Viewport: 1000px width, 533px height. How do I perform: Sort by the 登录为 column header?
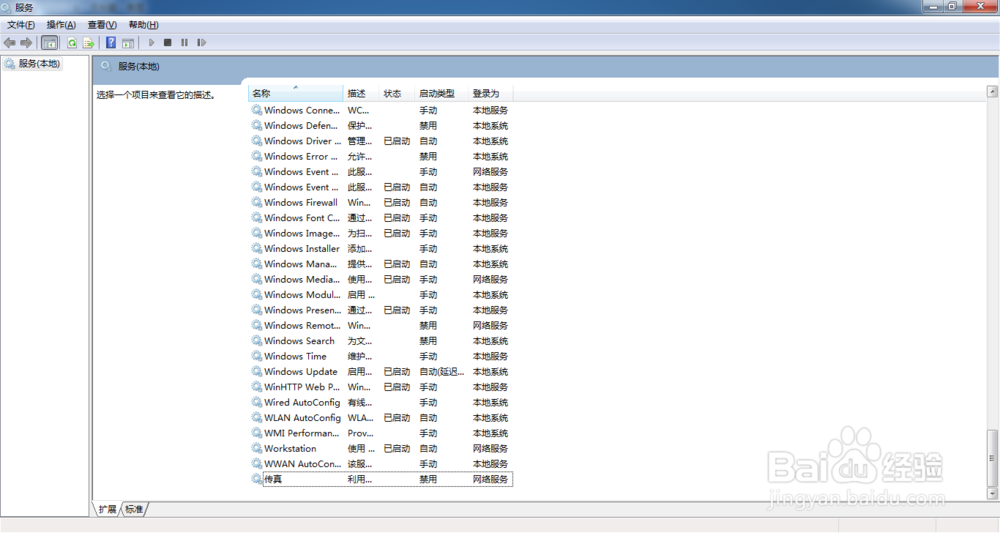(490, 93)
